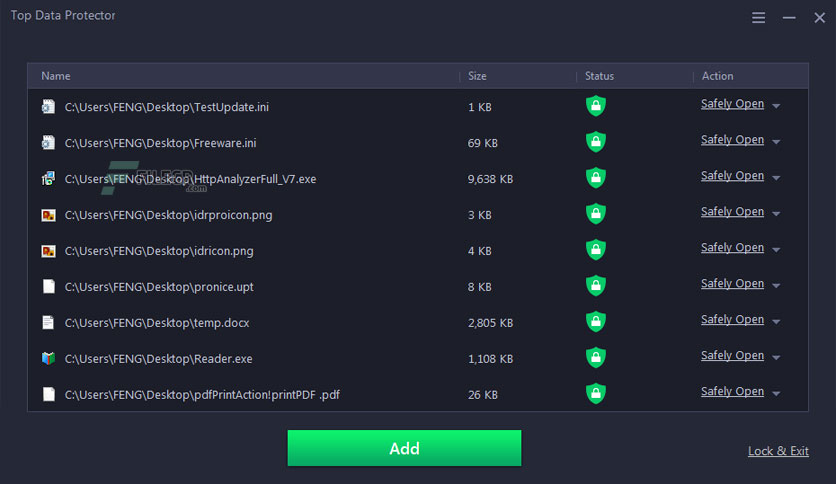This screenshot has height=484, width=836.
Task: Select the C:\Users\FENG\Desktop\idrproicon.png path
Action: 168,215
